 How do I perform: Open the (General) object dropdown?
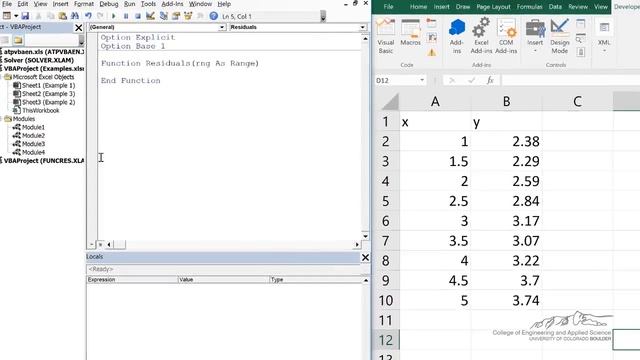pyautogui.click(x=222, y=27)
